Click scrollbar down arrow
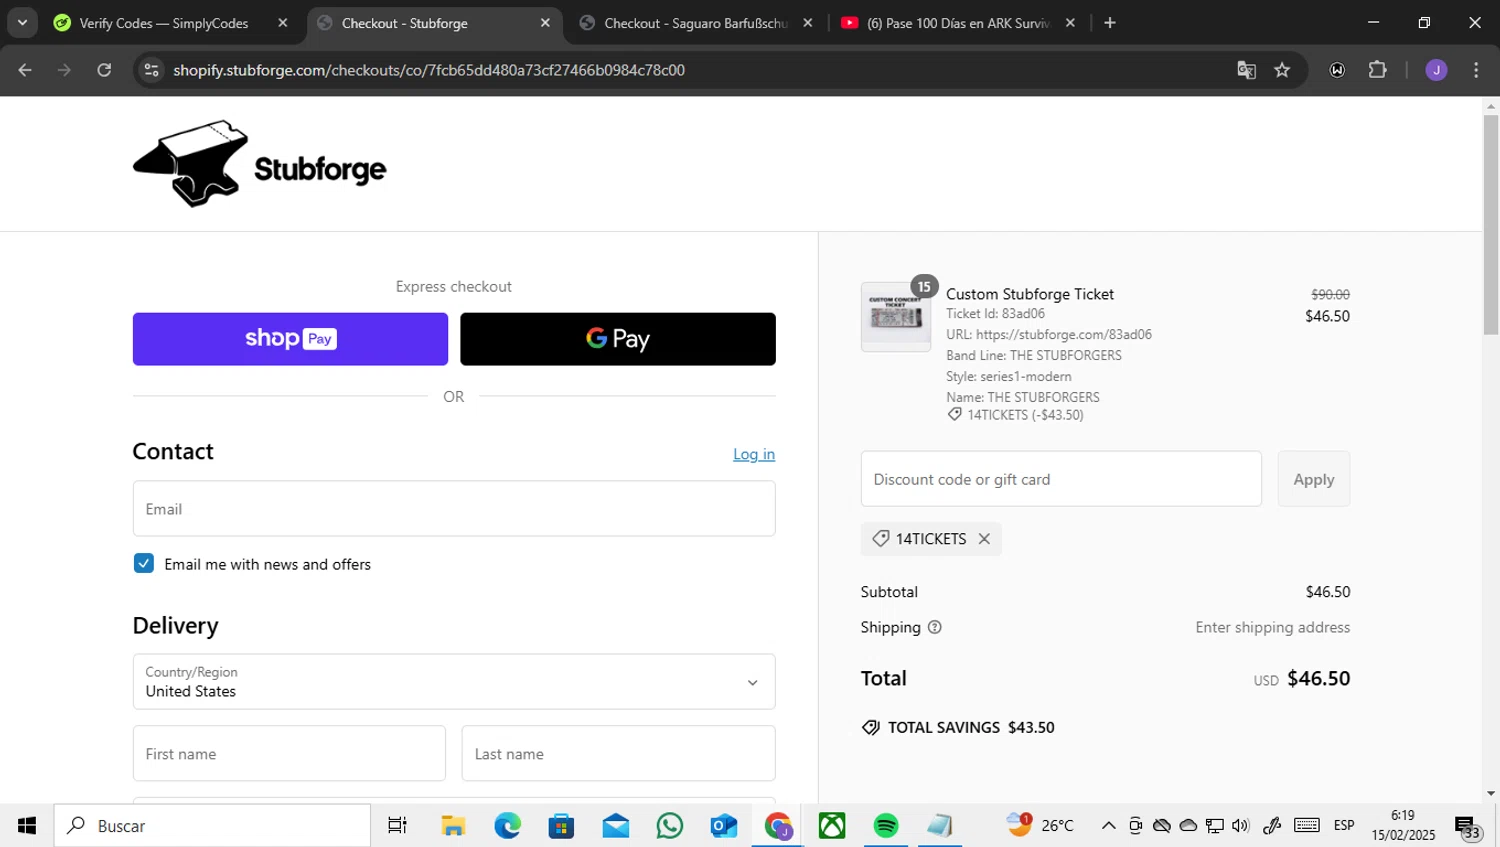1500x847 pixels. [x=1491, y=794]
